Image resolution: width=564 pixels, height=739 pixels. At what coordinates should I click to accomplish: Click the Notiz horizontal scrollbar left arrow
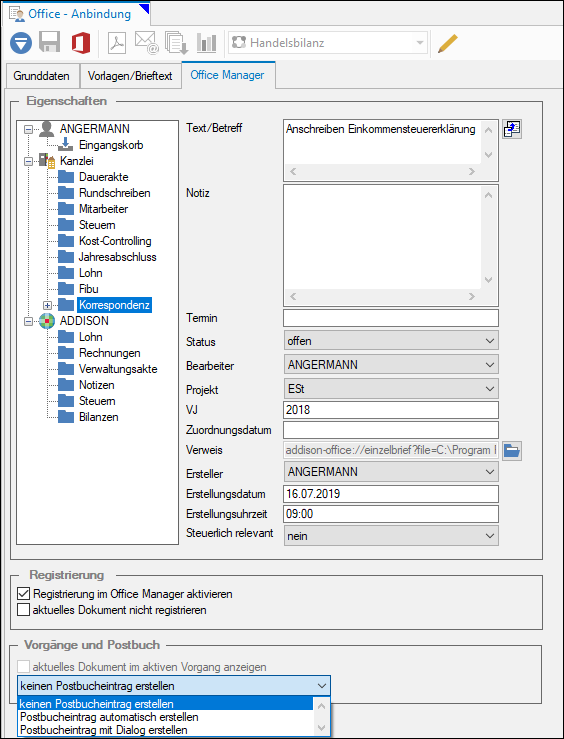[293, 296]
